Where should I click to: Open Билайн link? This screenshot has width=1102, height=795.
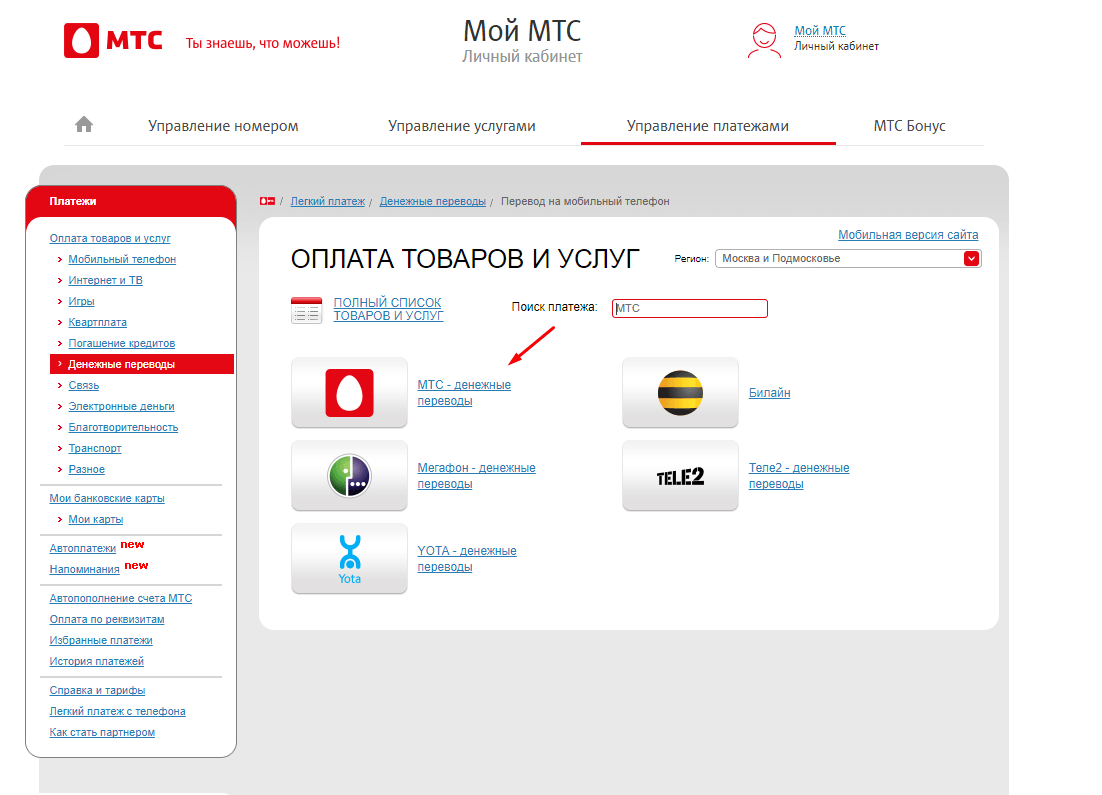tap(770, 393)
